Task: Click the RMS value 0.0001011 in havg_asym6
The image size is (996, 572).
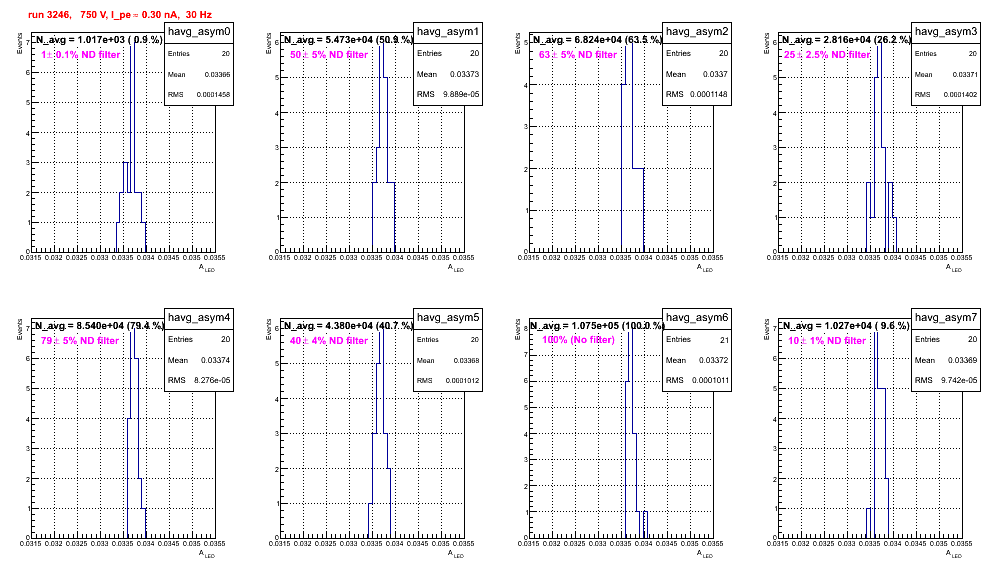Action: coord(709,380)
